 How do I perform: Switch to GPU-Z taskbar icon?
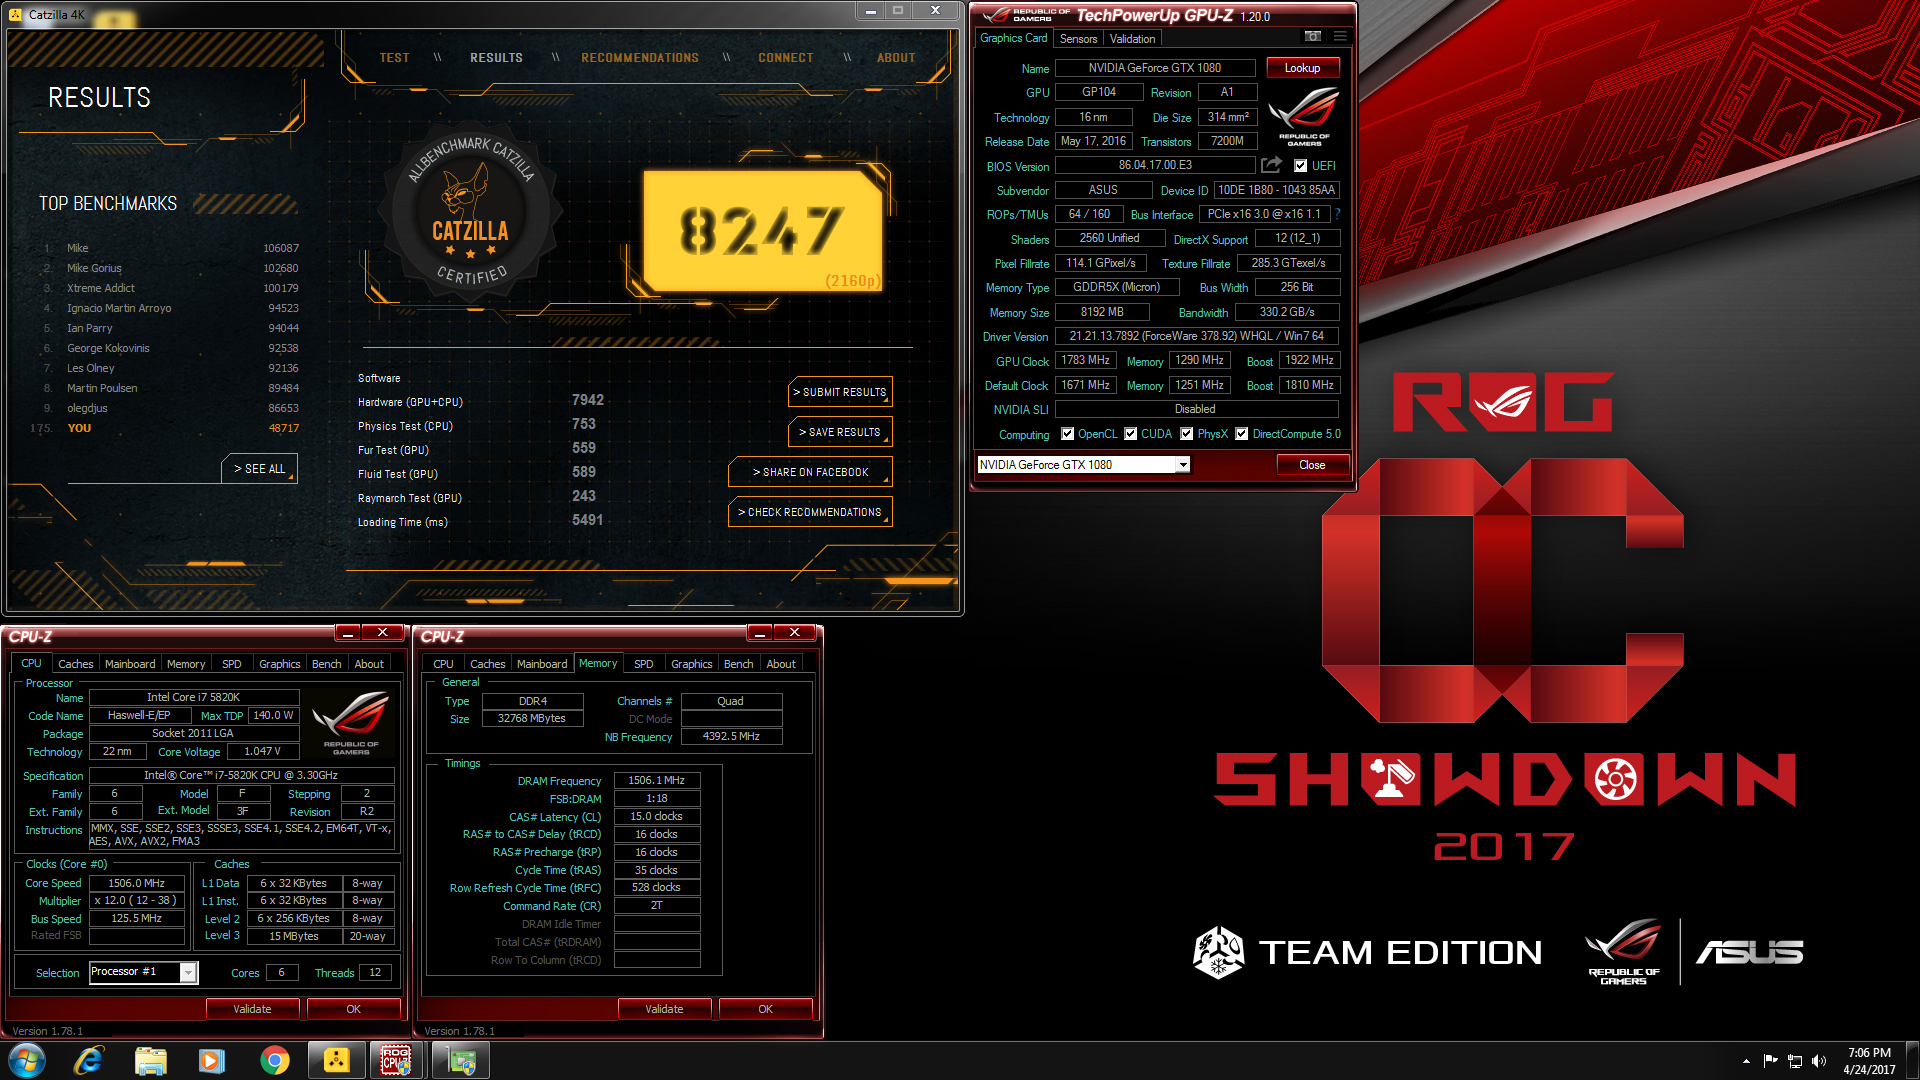click(x=461, y=1060)
